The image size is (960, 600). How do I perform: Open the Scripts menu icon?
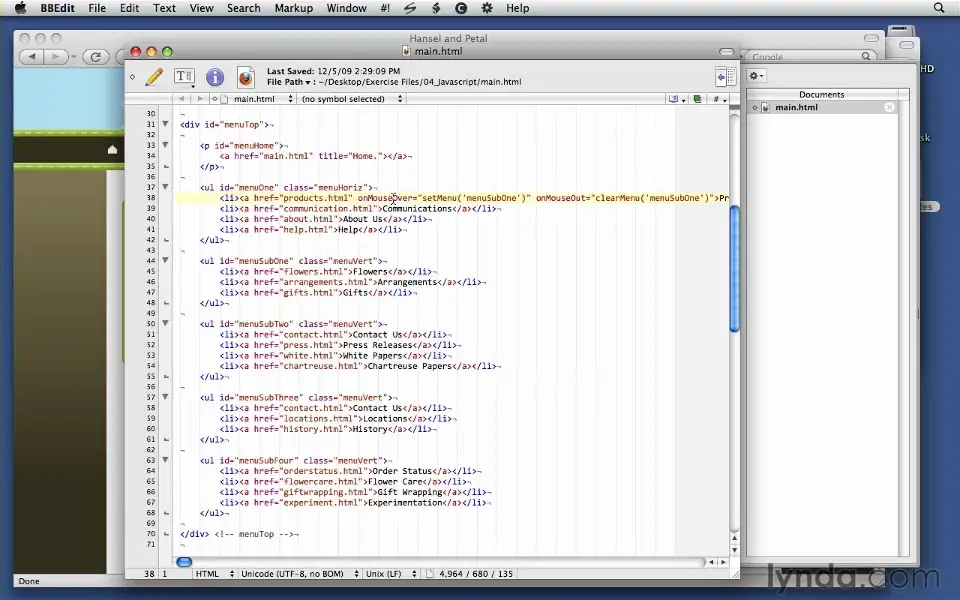[410, 8]
